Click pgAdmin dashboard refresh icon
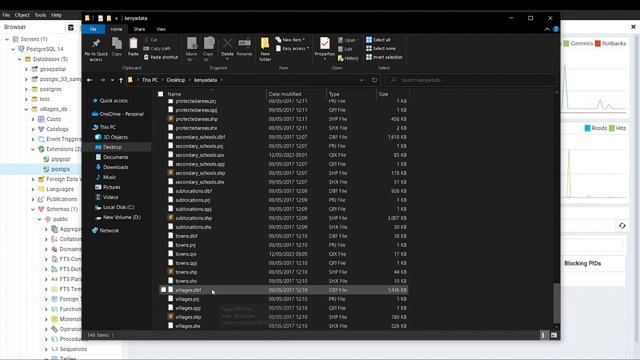This screenshot has height=360, width=640. (622, 226)
